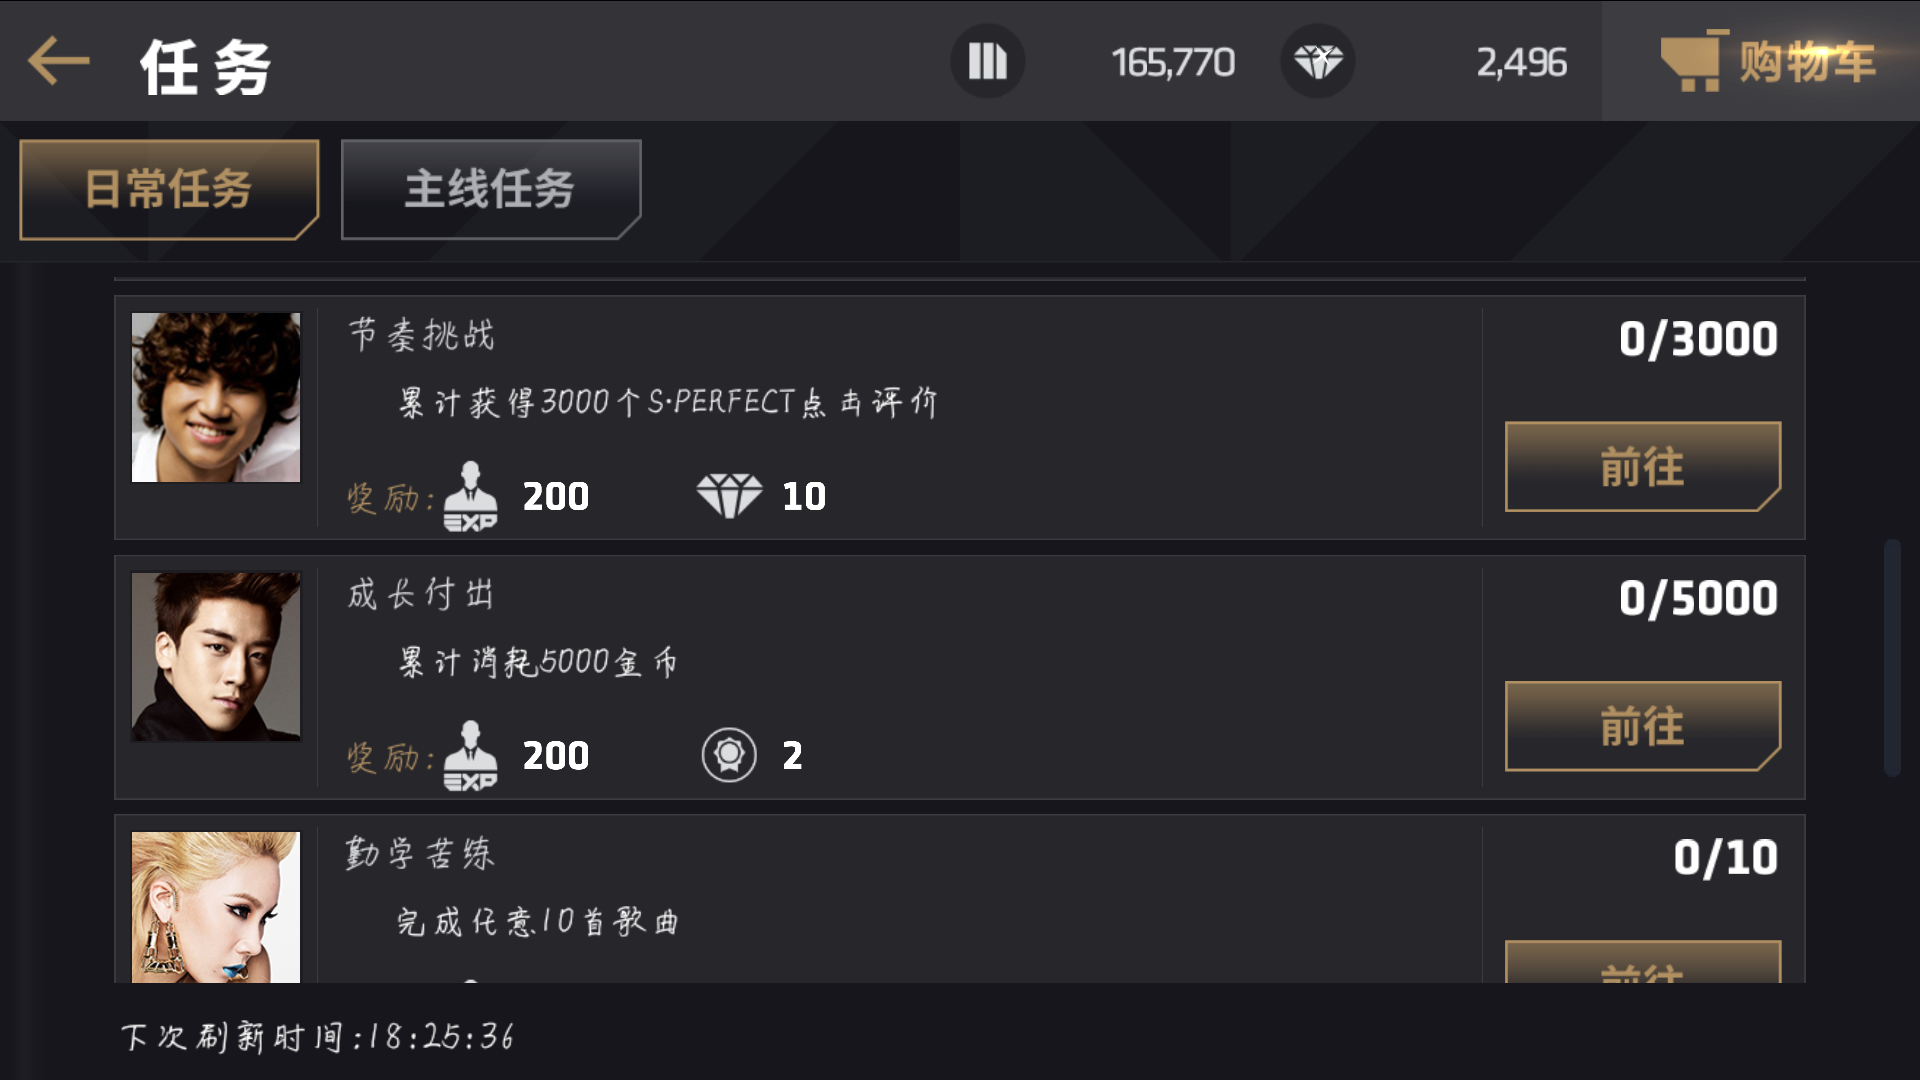The height and width of the screenshot is (1080, 1920).
Task: Tap the back arrow icon
Action: pos(58,62)
